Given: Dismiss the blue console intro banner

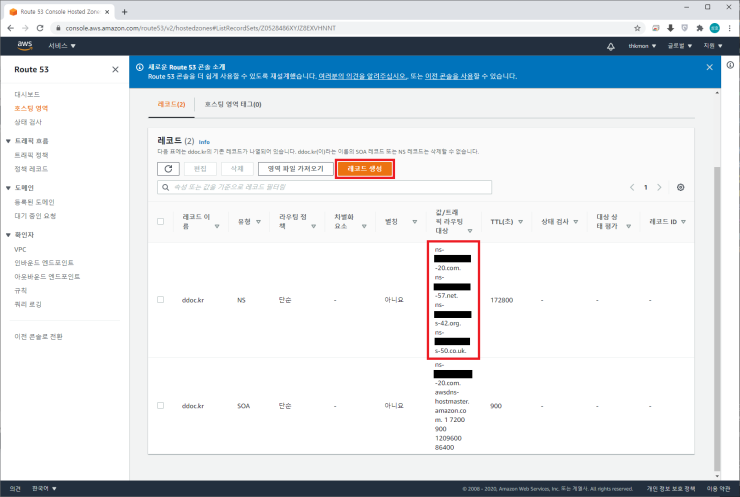Looking at the screenshot, I should click(x=710, y=67).
